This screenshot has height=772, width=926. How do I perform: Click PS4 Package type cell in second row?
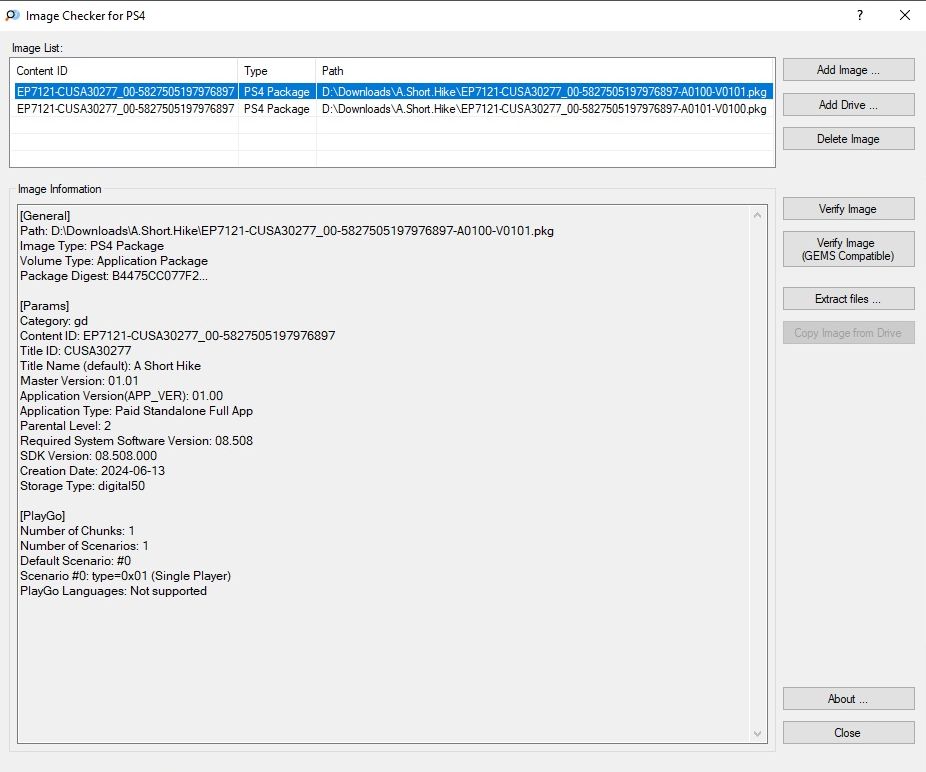coord(277,109)
